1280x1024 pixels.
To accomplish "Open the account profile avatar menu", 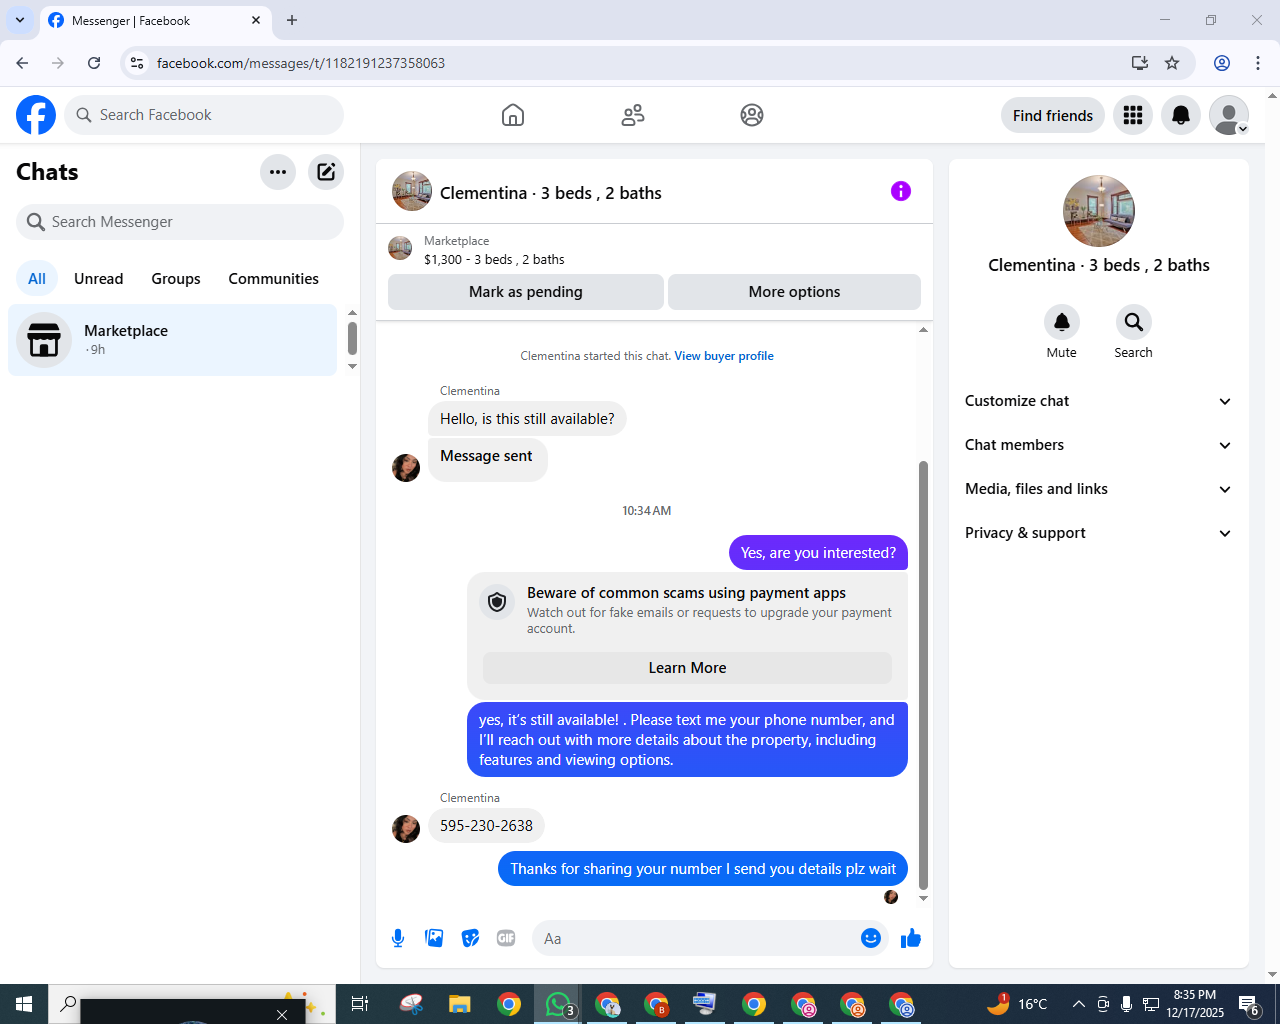I will coord(1229,115).
